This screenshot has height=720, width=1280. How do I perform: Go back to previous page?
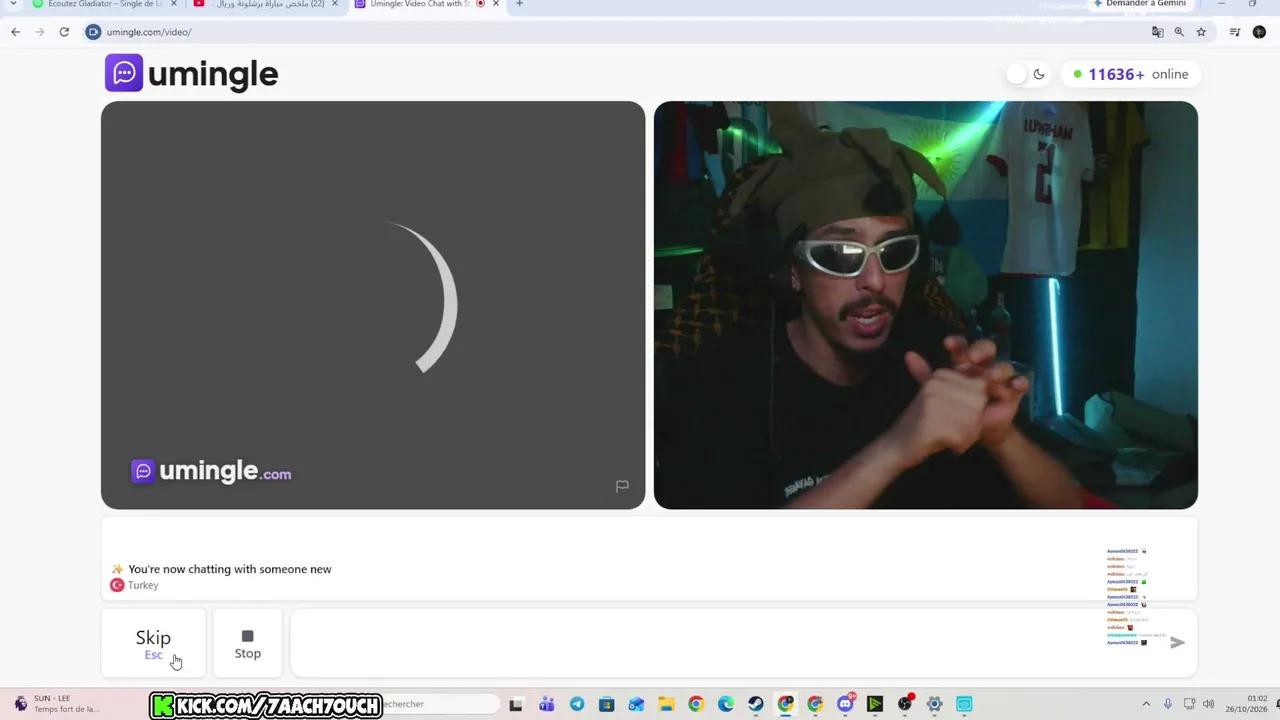[15, 32]
